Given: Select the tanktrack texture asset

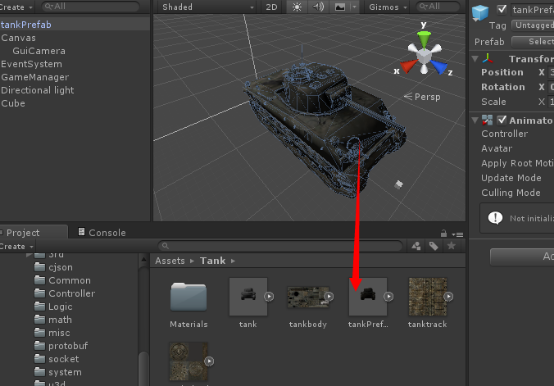Looking at the screenshot, I should click(428, 304).
